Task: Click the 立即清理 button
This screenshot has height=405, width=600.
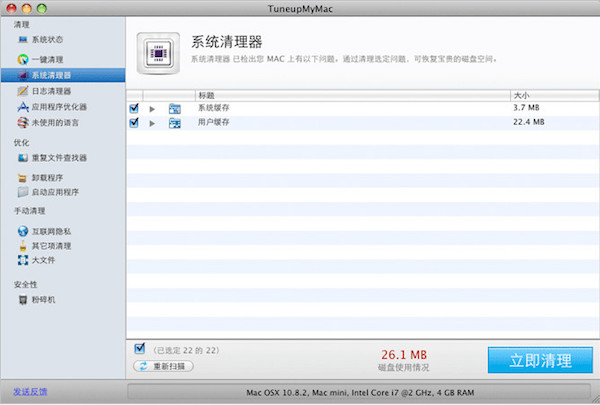Action: pos(540,360)
